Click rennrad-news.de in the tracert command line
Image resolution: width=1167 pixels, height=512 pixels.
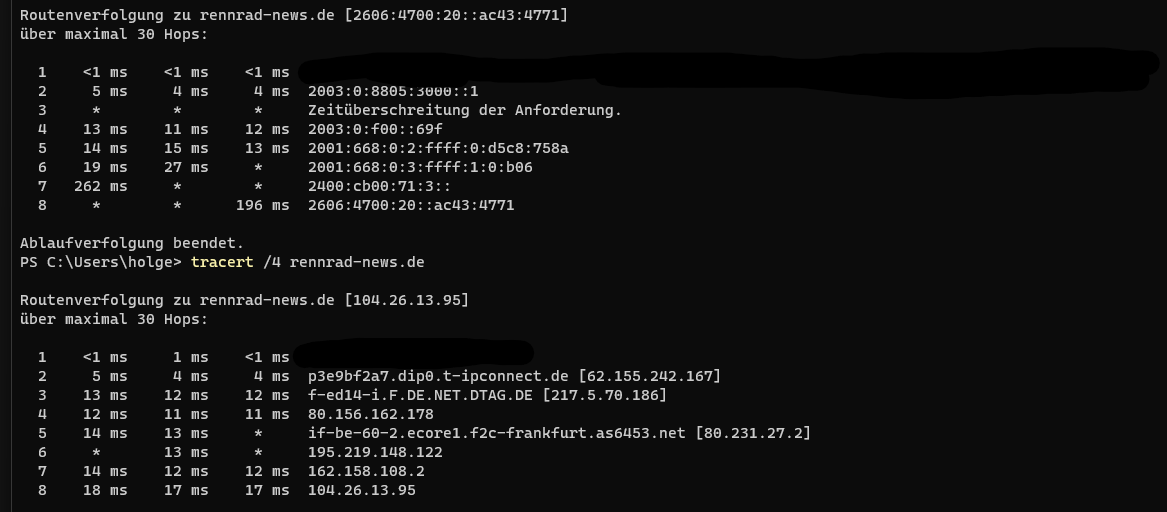[x=357, y=262]
